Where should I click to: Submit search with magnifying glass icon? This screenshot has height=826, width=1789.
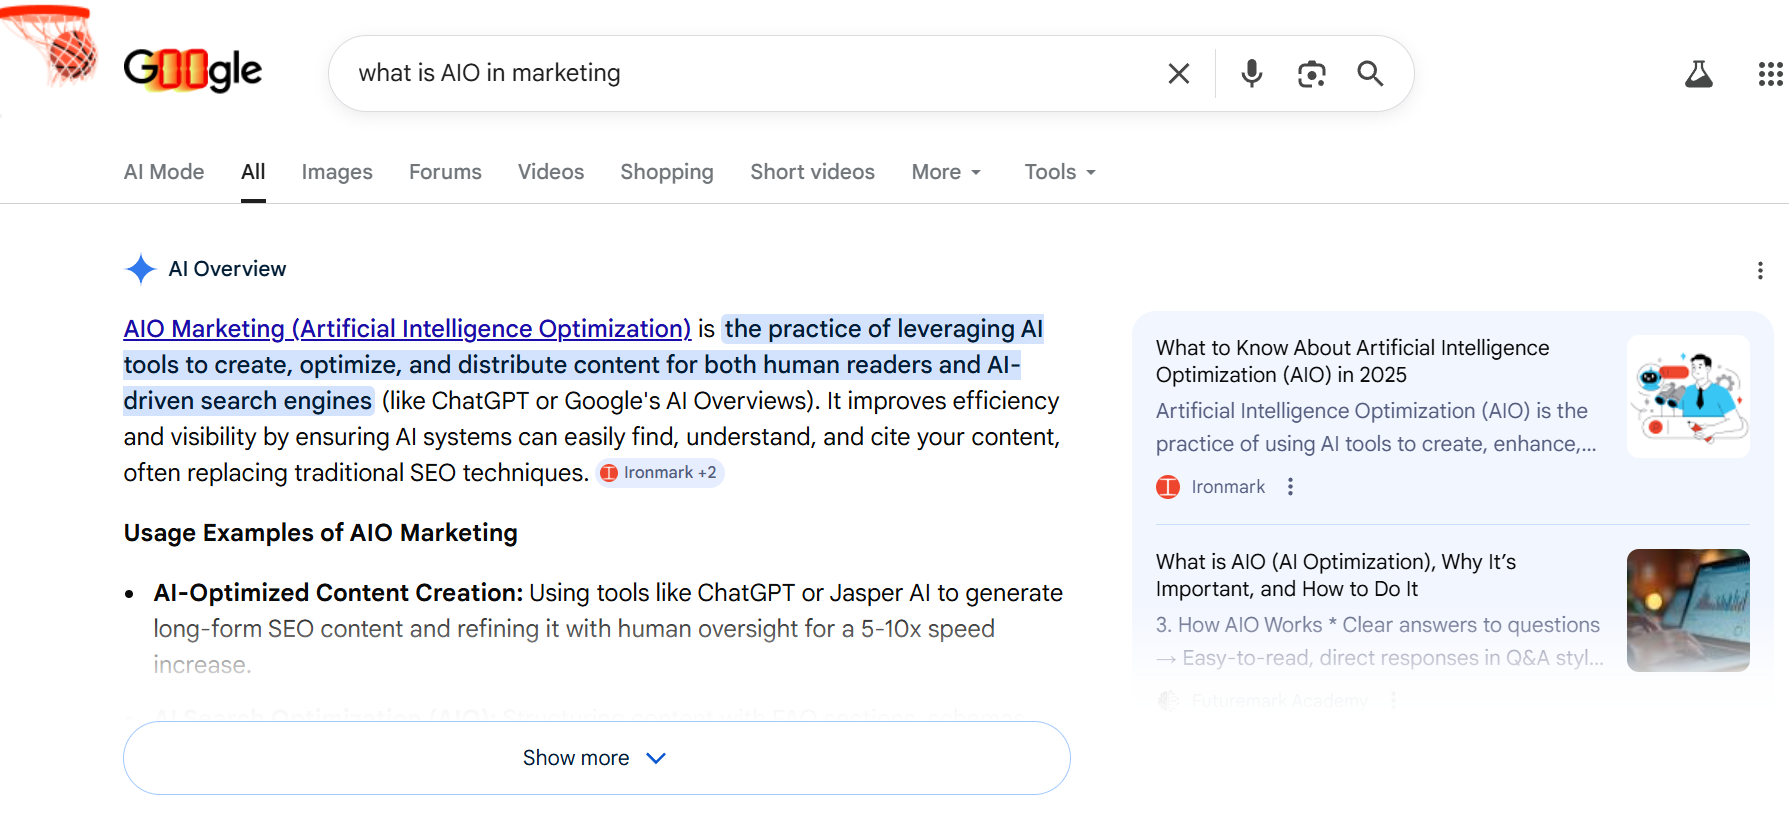click(1370, 73)
